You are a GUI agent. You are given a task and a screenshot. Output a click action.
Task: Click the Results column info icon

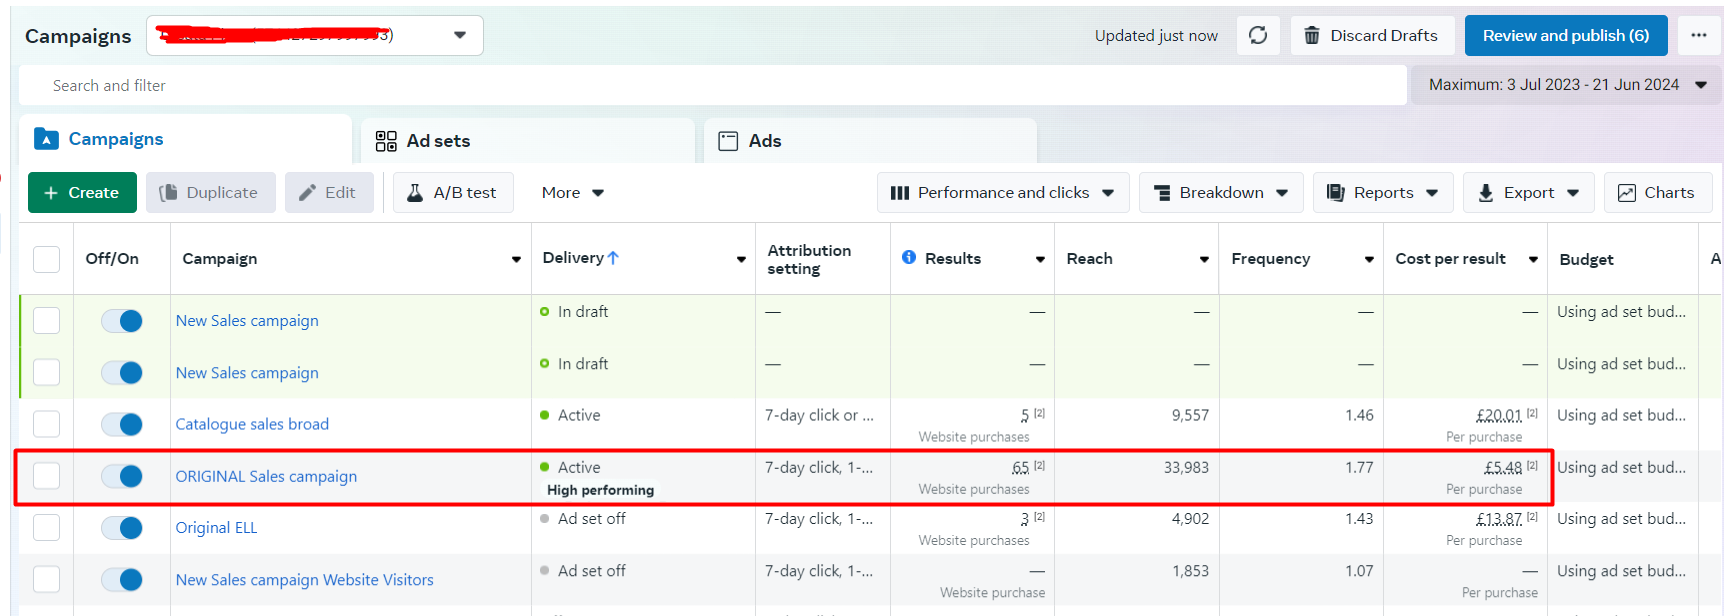908,258
